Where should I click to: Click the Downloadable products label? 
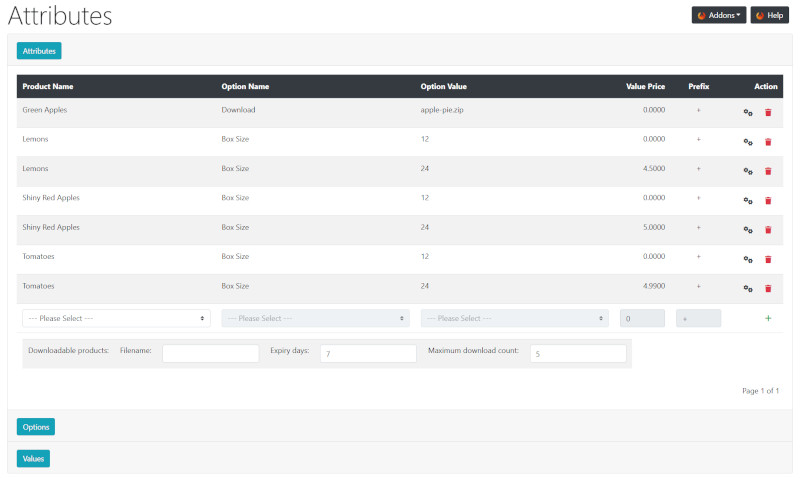(68, 350)
